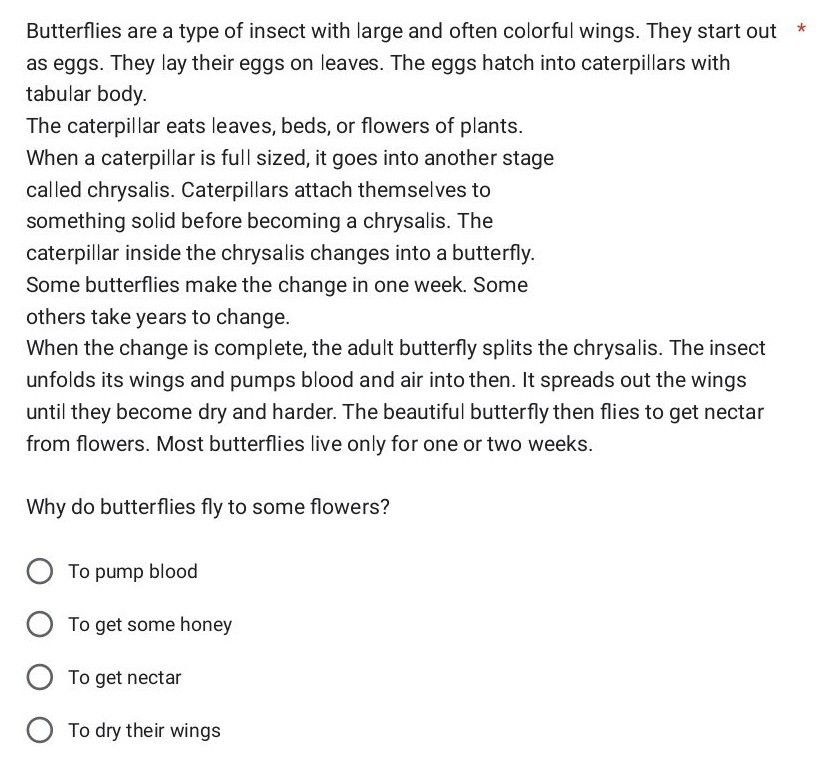Click the red required asterisk
The height and width of the screenshot is (764, 822).
[802, 30]
